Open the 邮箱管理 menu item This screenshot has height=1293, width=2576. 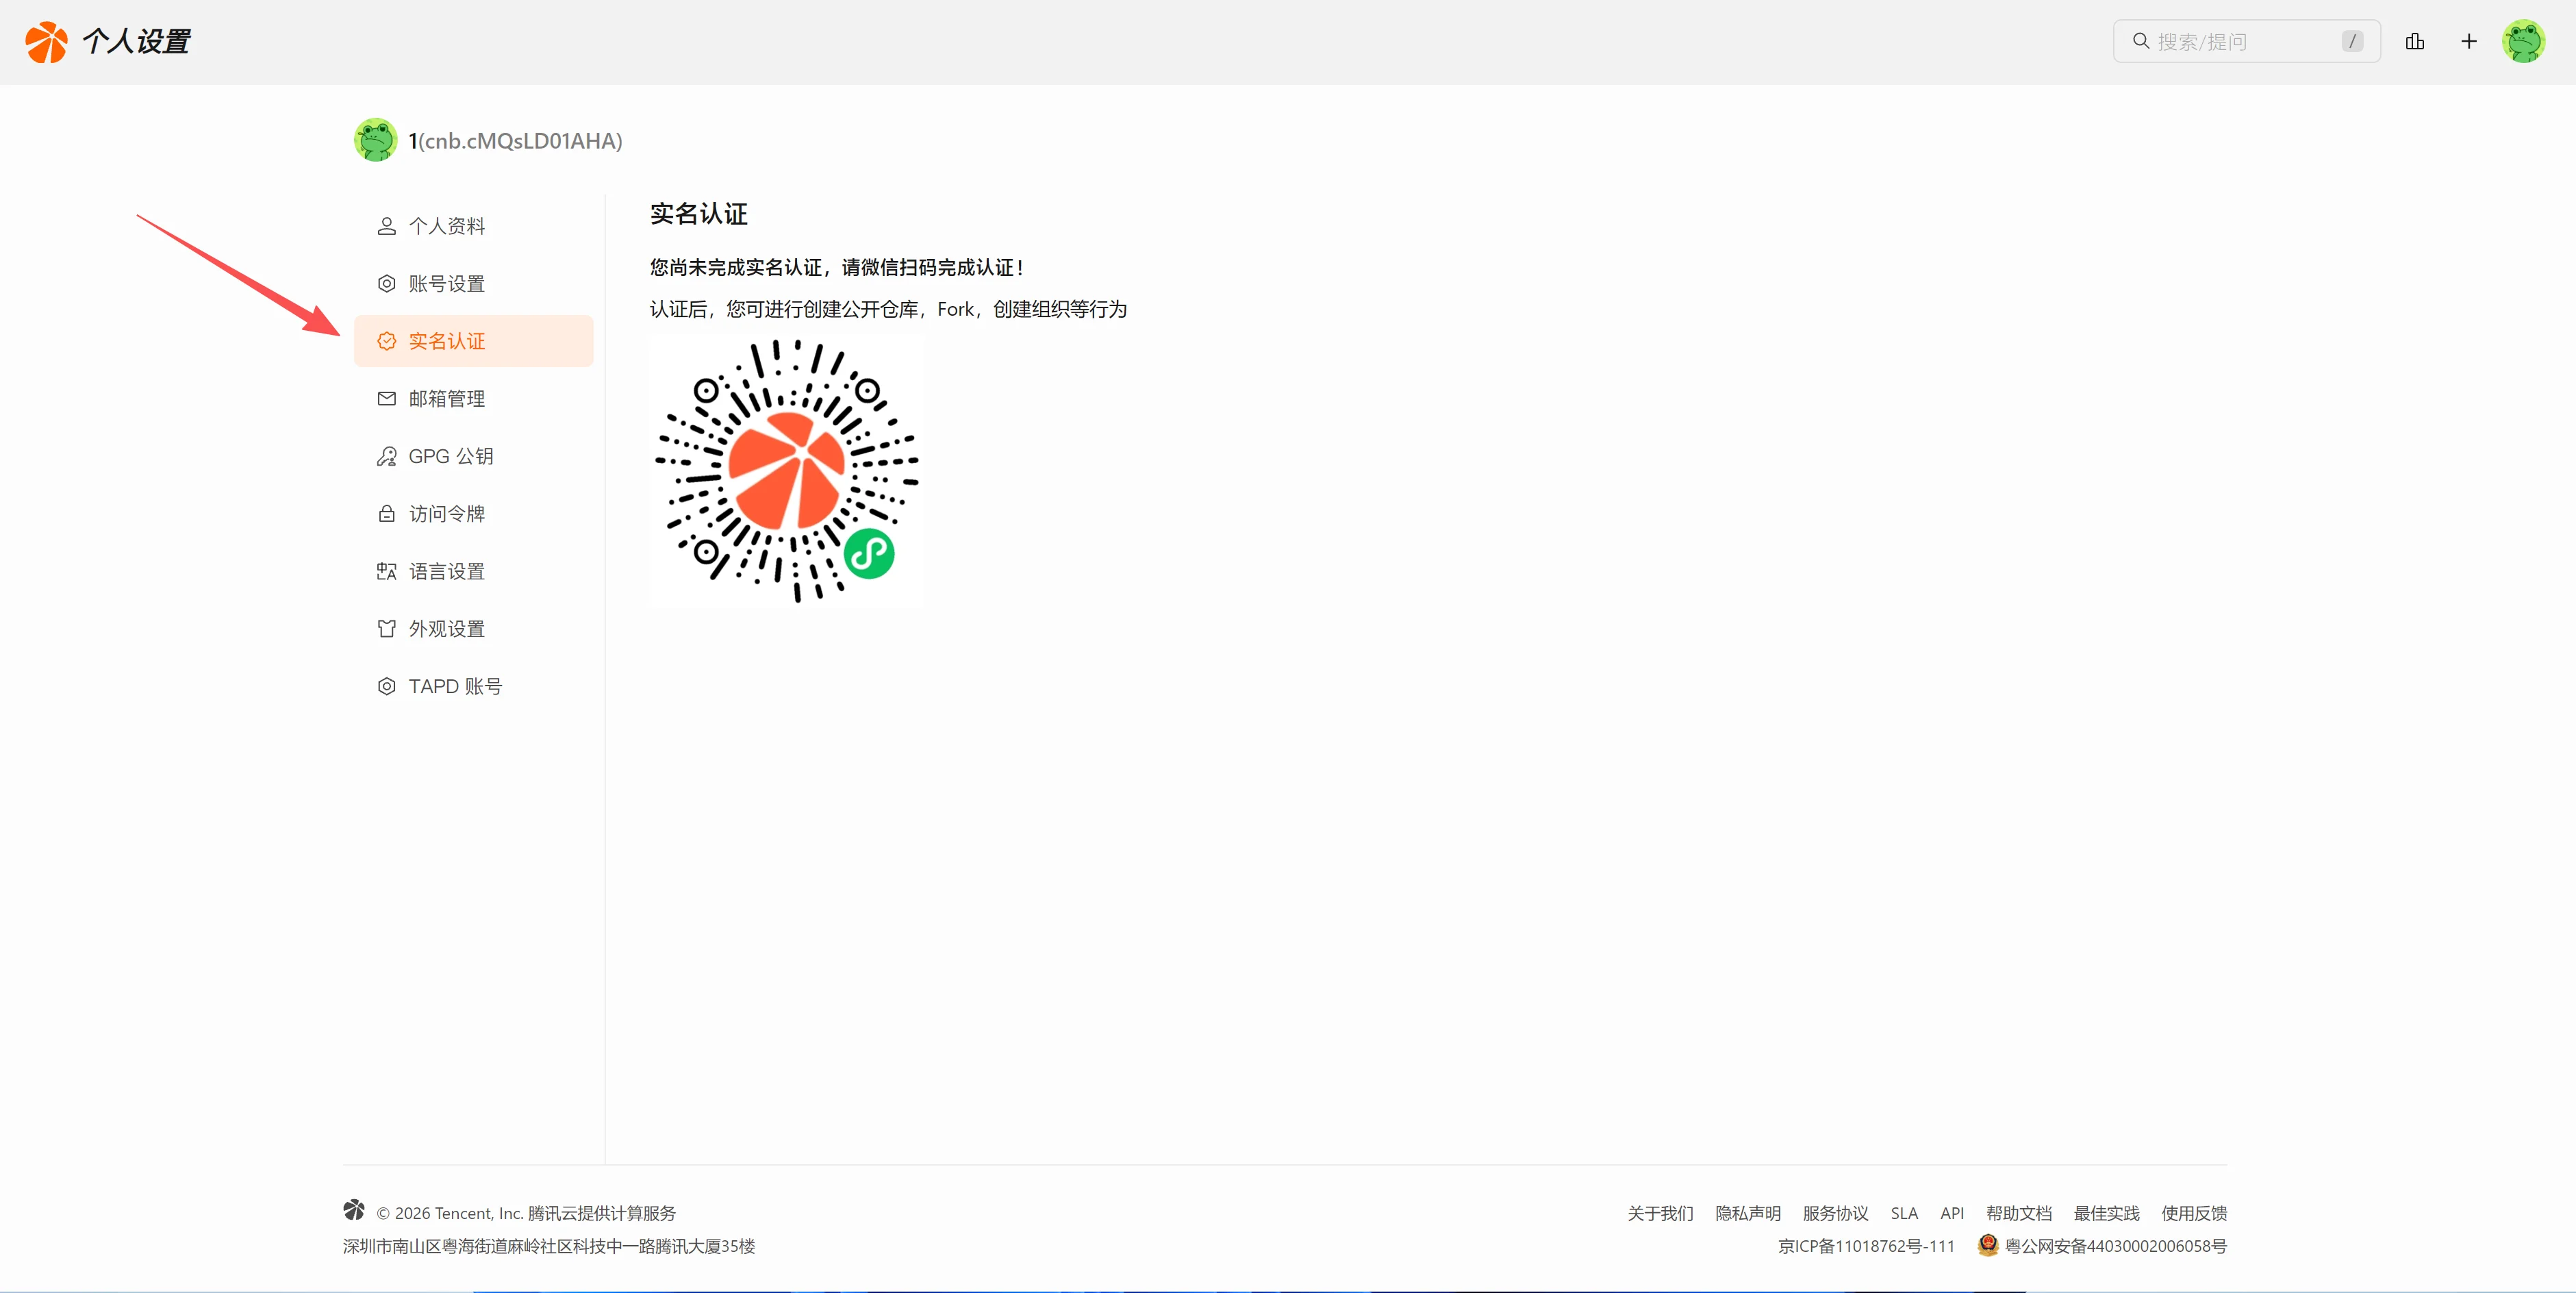473,399
